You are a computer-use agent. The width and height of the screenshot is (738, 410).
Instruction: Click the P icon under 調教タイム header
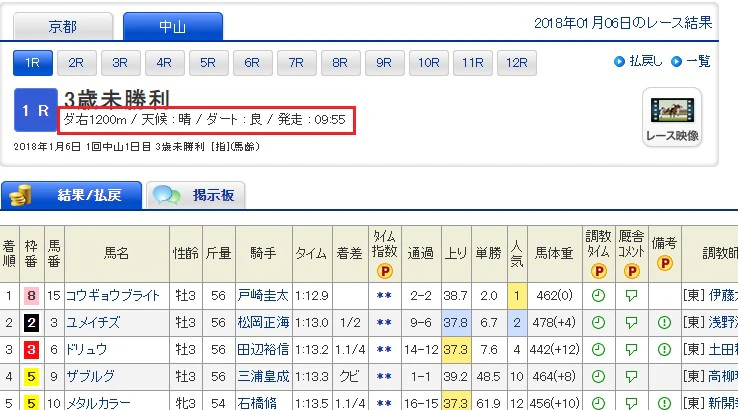pos(598,271)
